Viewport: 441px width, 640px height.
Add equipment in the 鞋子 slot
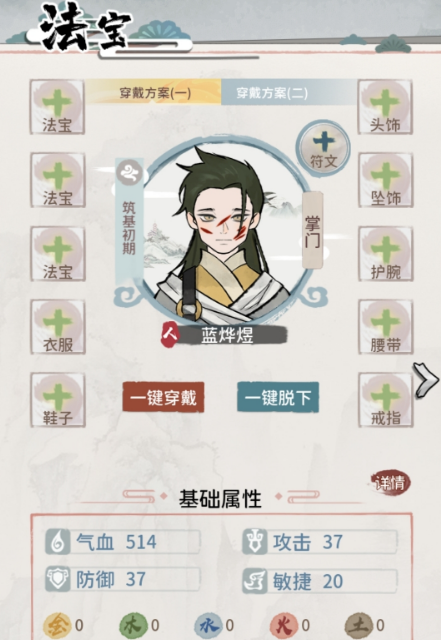[58, 400]
